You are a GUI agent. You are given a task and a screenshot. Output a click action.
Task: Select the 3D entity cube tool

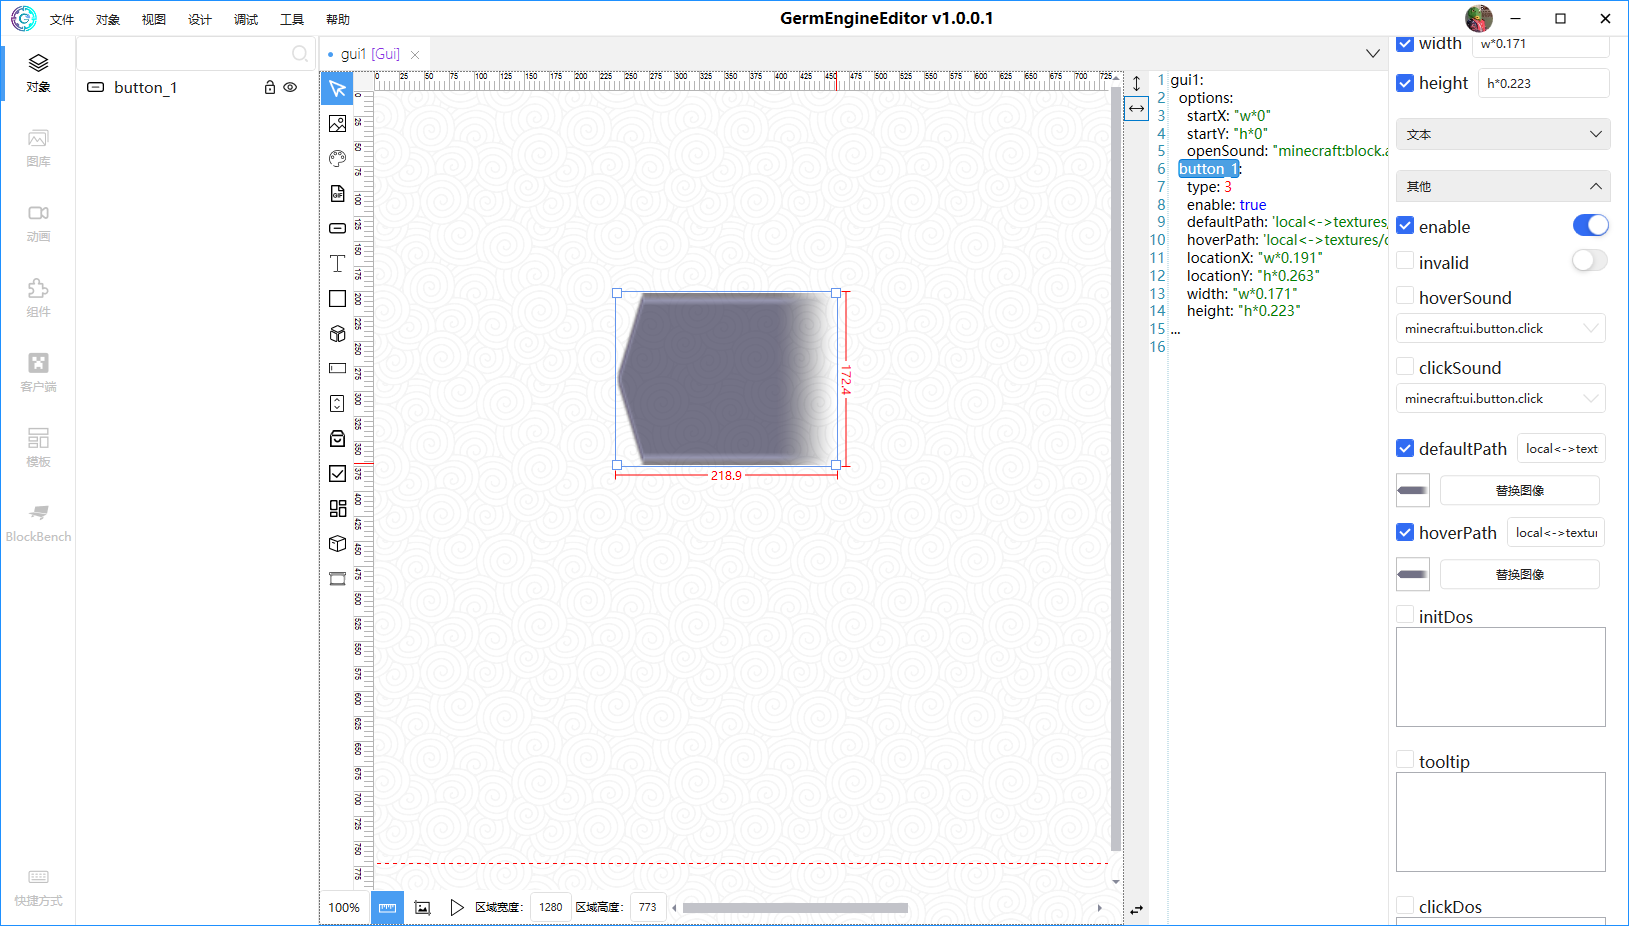(x=337, y=334)
